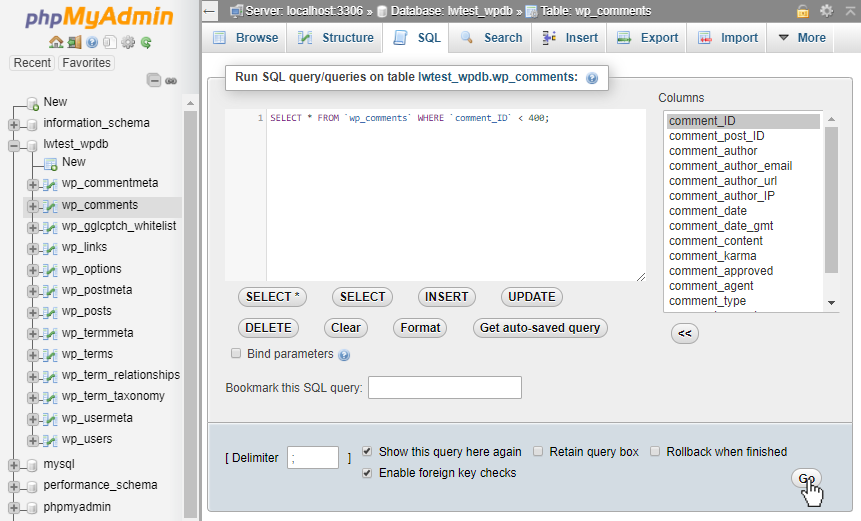Uncheck Show this query here again

(x=368, y=451)
